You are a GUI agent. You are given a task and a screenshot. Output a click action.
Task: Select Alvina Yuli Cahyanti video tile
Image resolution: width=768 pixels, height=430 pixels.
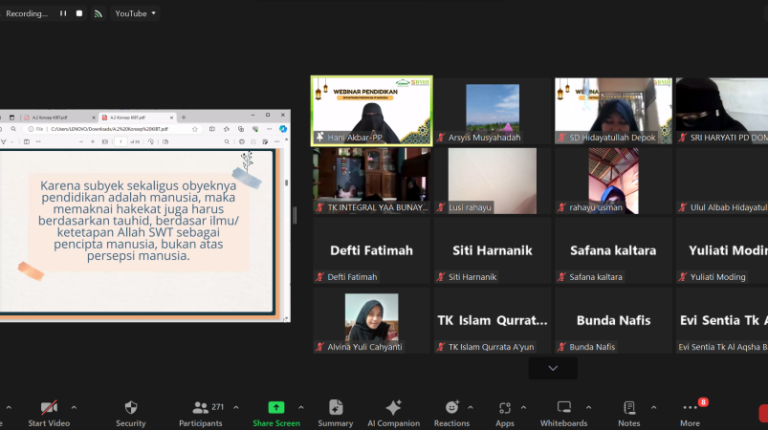(372, 320)
